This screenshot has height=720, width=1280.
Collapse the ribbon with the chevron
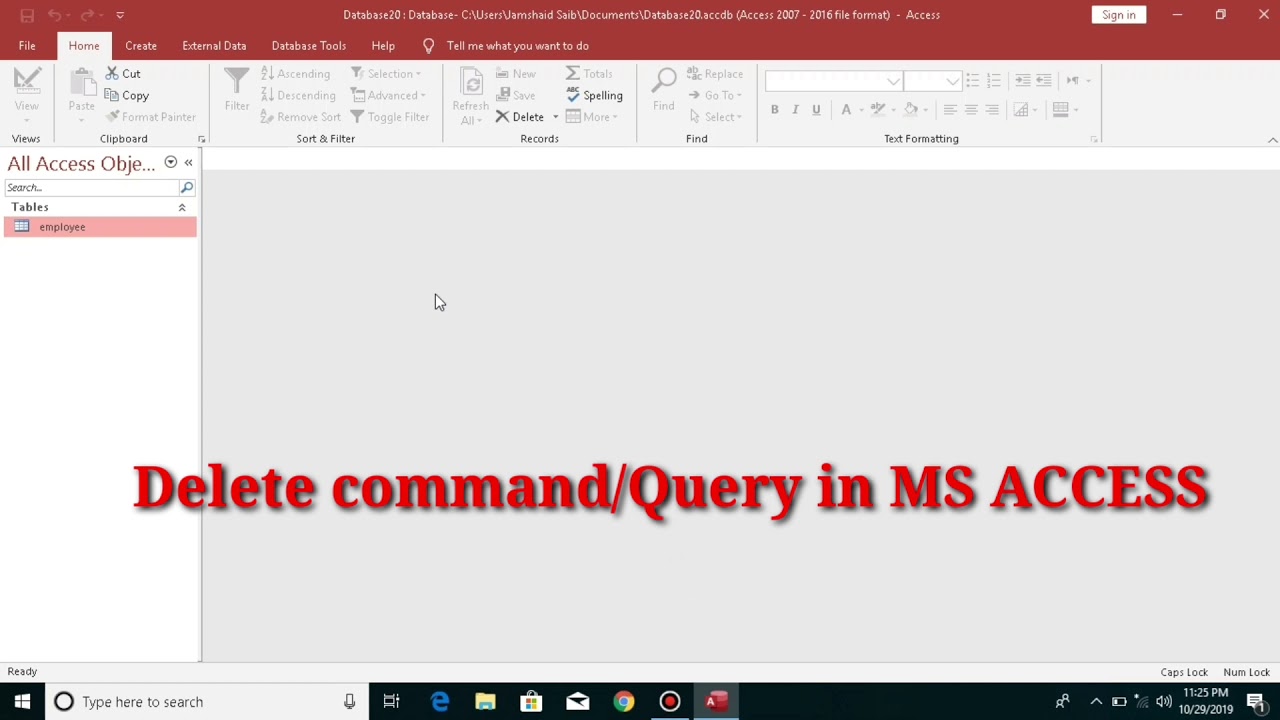coord(1272,140)
